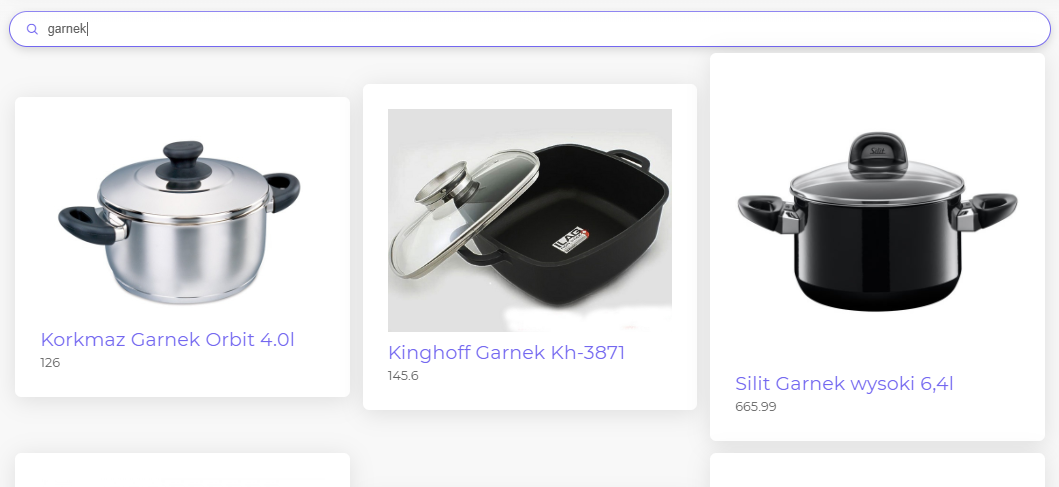The width and height of the screenshot is (1059, 487).
Task: Open Korkmaz Garnek Orbit 4.0l link
Action: pyautogui.click(x=167, y=339)
